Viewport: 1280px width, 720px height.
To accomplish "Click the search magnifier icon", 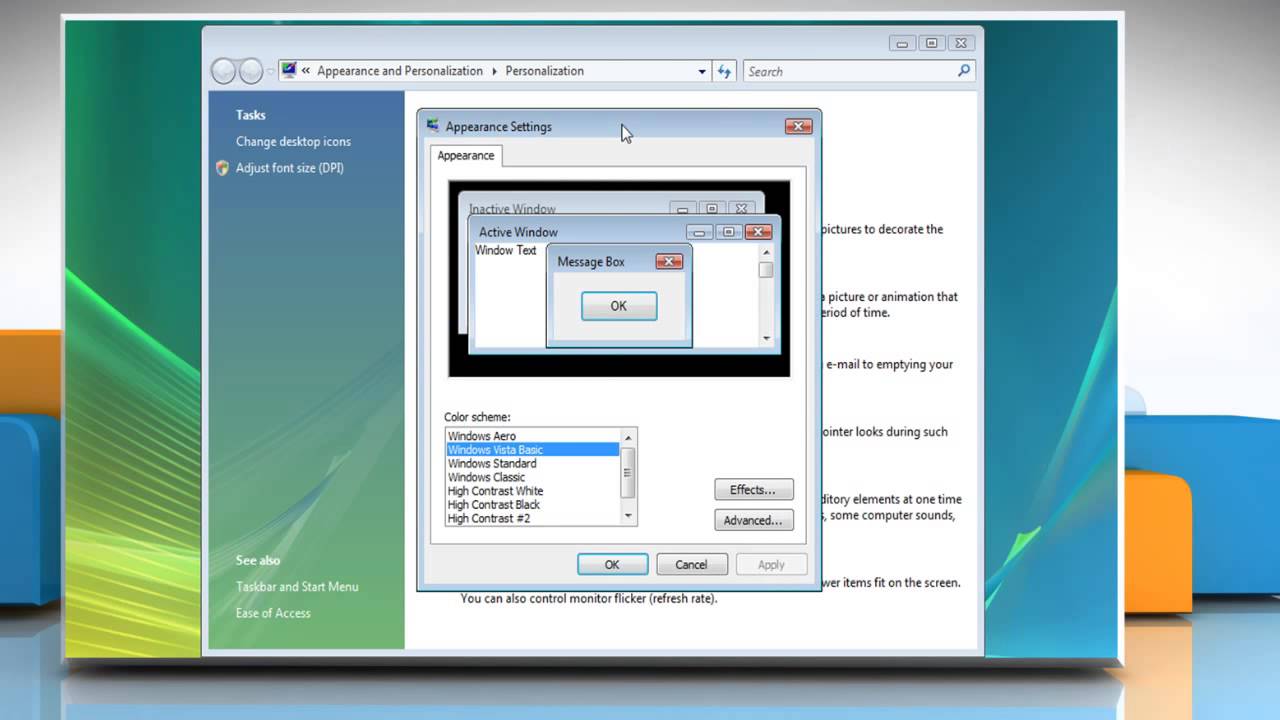I will pos(963,71).
